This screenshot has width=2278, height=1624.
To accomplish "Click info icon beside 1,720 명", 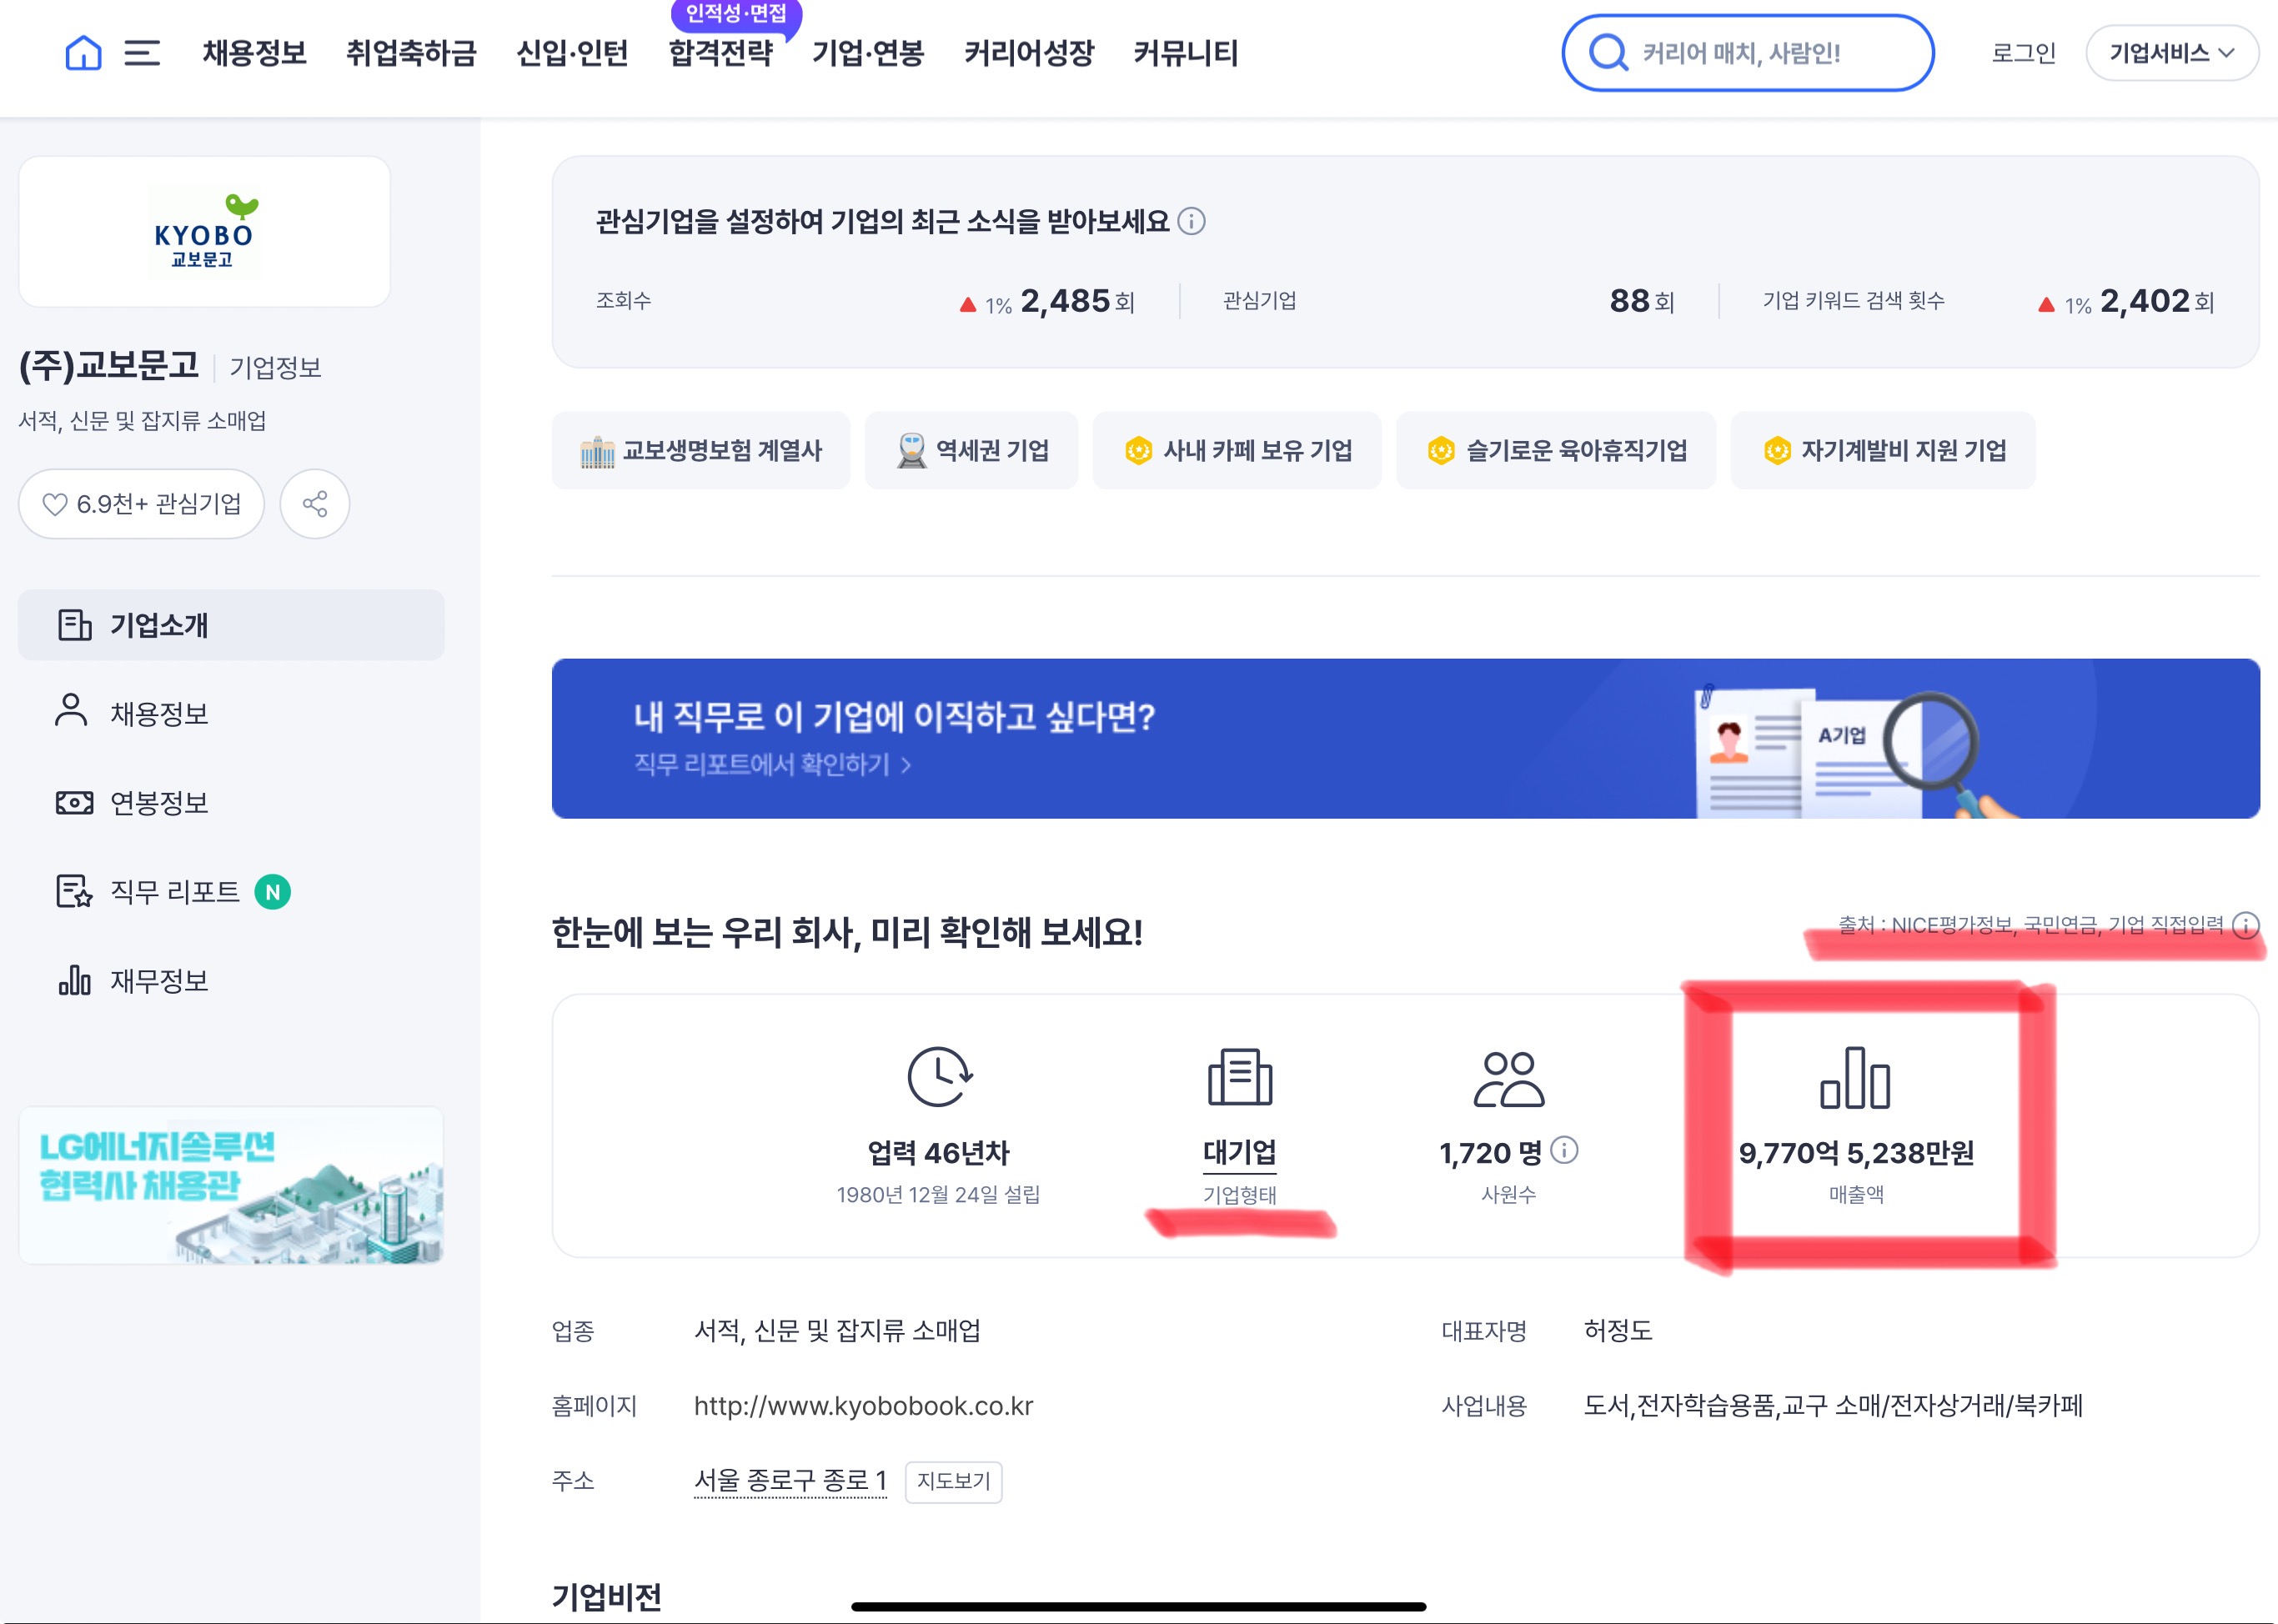I will [x=1564, y=1151].
